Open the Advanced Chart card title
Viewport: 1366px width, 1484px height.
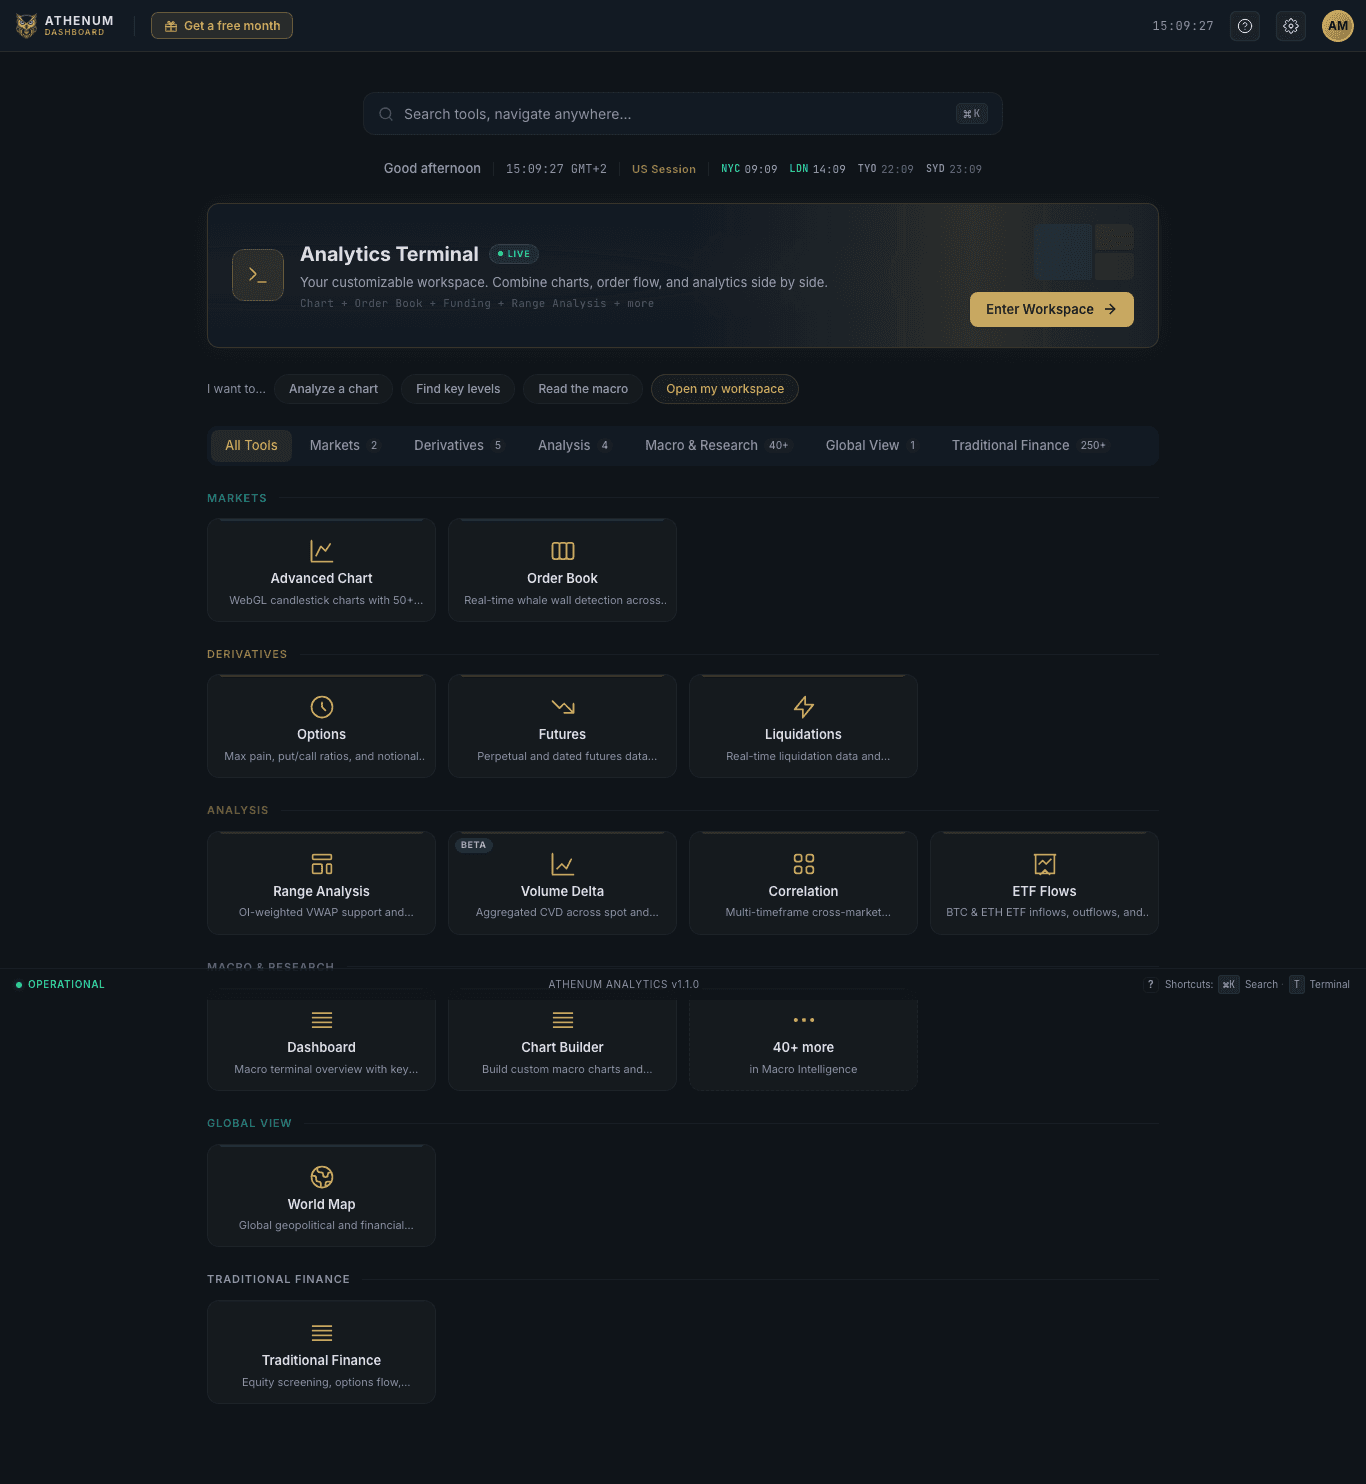322,578
